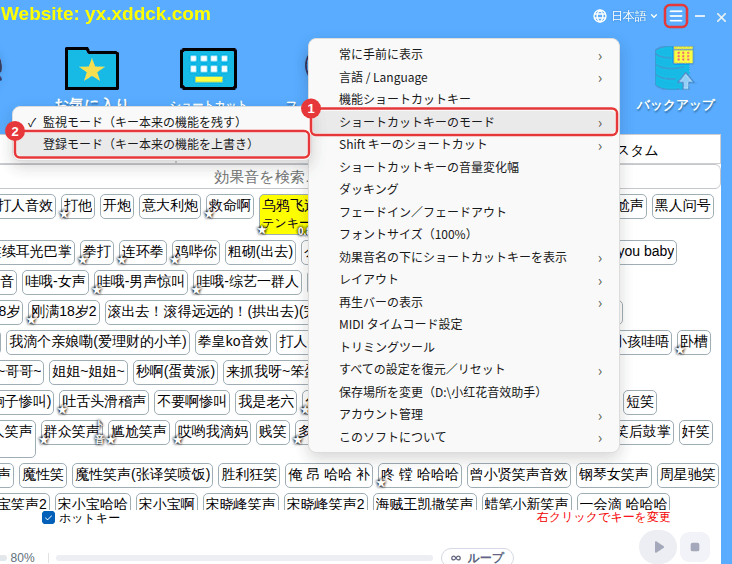732x564 pixels.
Task: Open the hamburger main menu icon
Action: point(676,16)
